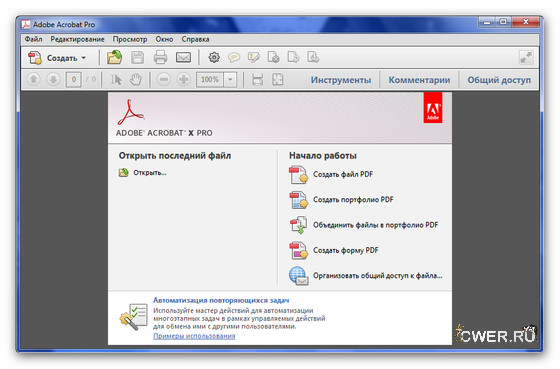Click the fit width scrolling icon
Viewport: 560px width, 369px height.
point(258,79)
